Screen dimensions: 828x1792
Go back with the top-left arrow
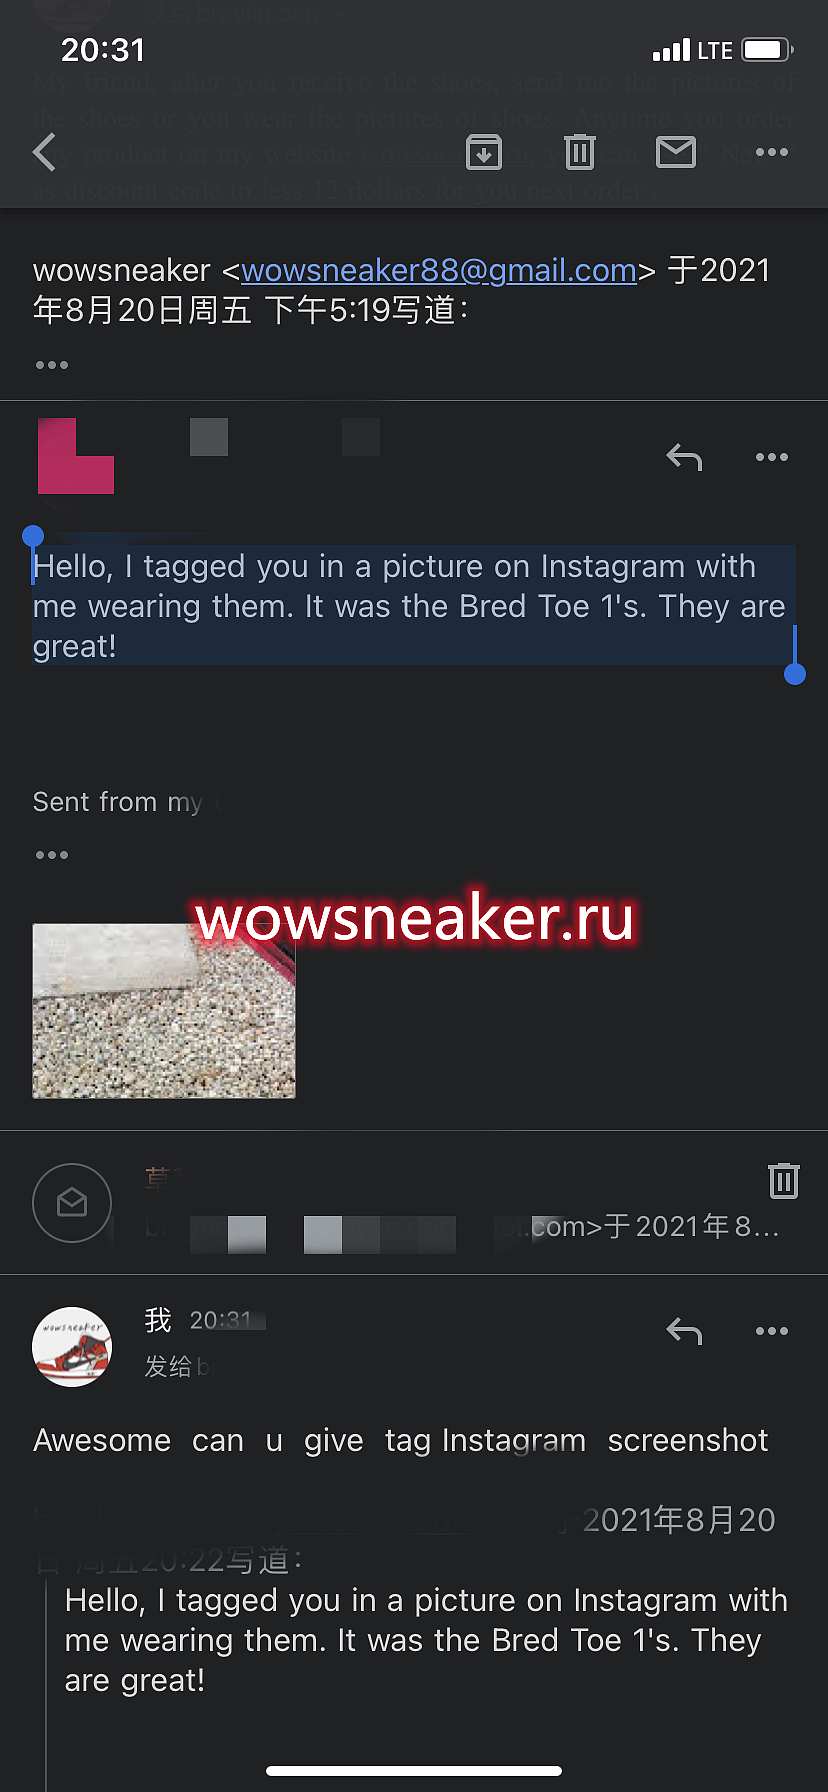45,152
